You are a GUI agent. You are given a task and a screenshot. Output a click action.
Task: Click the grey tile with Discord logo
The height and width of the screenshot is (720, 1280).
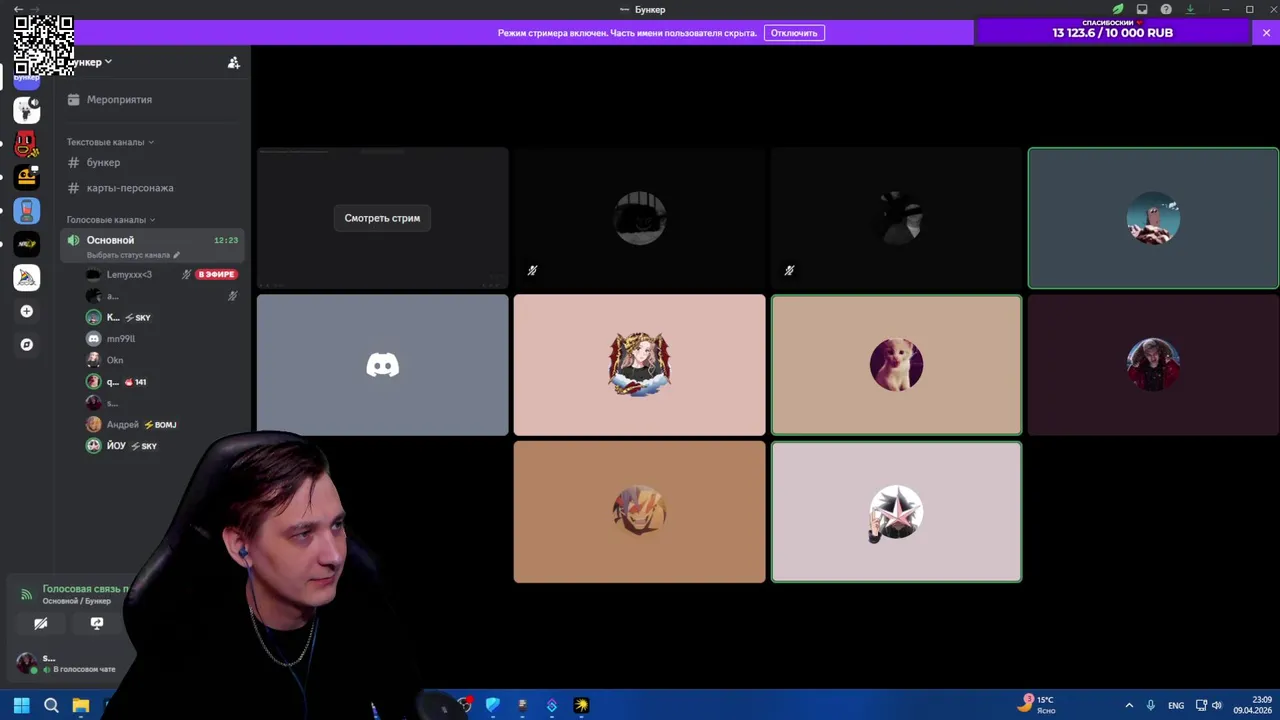click(382, 365)
